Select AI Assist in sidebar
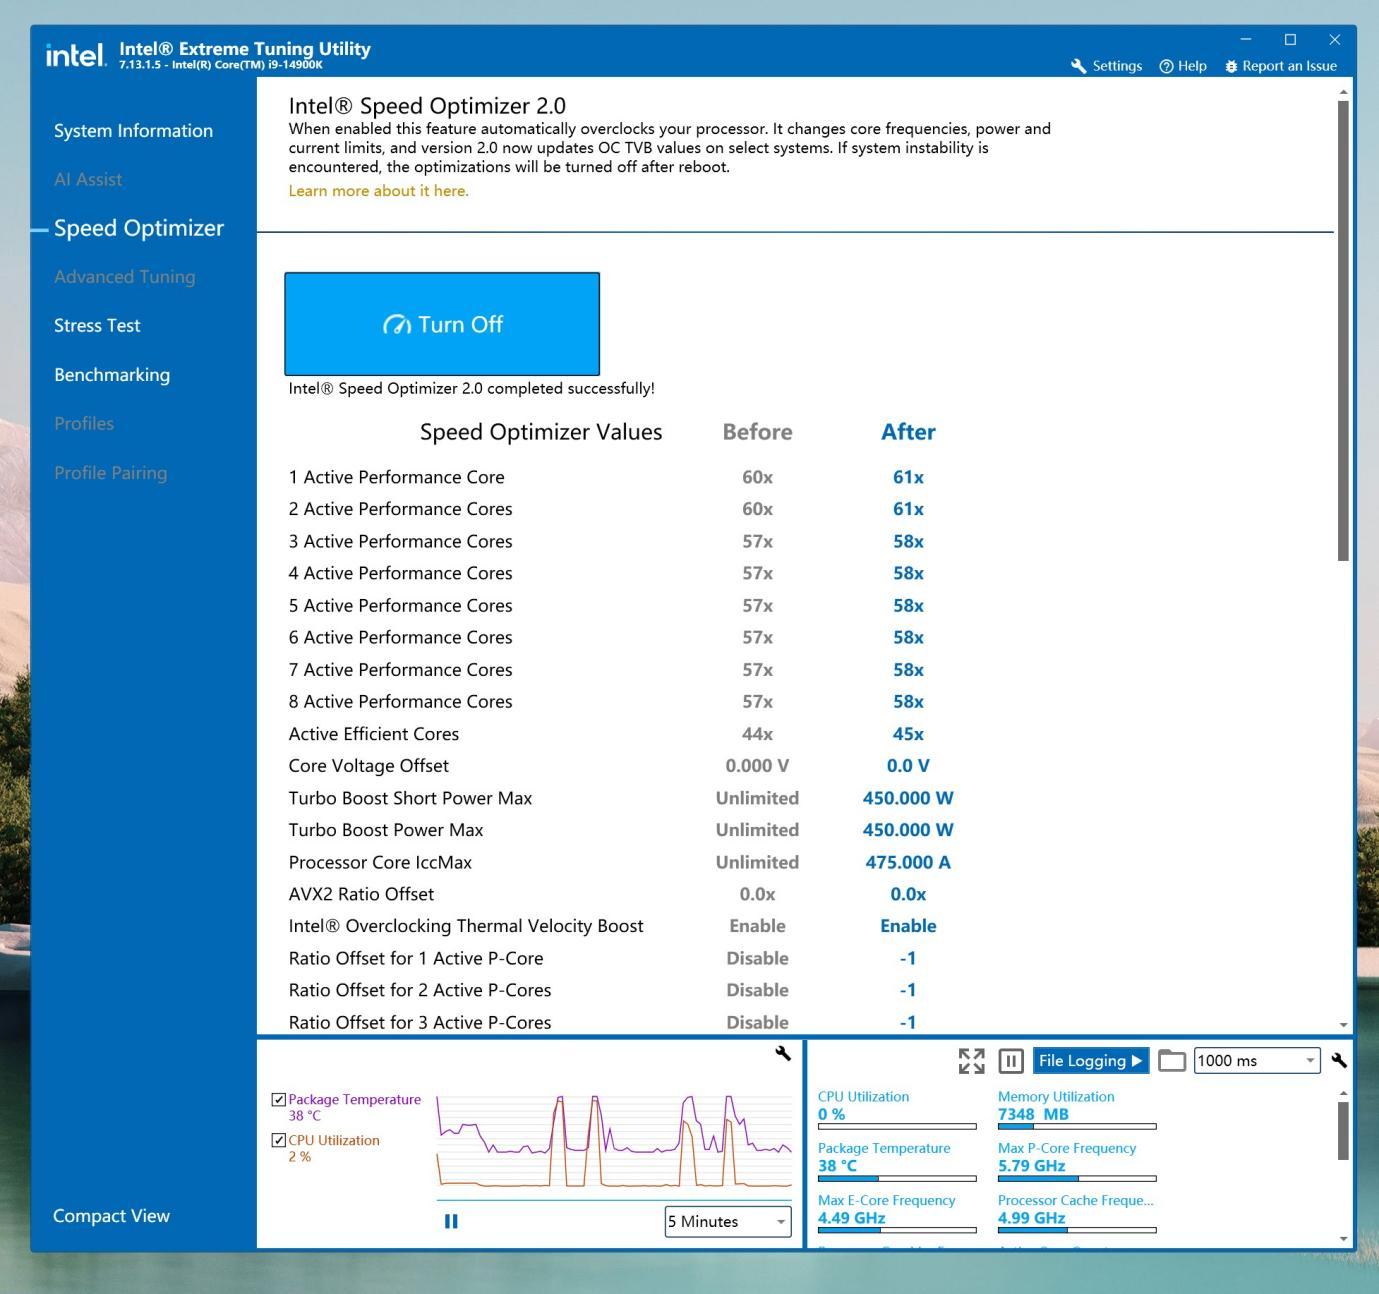1379x1294 pixels. (x=88, y=180)
